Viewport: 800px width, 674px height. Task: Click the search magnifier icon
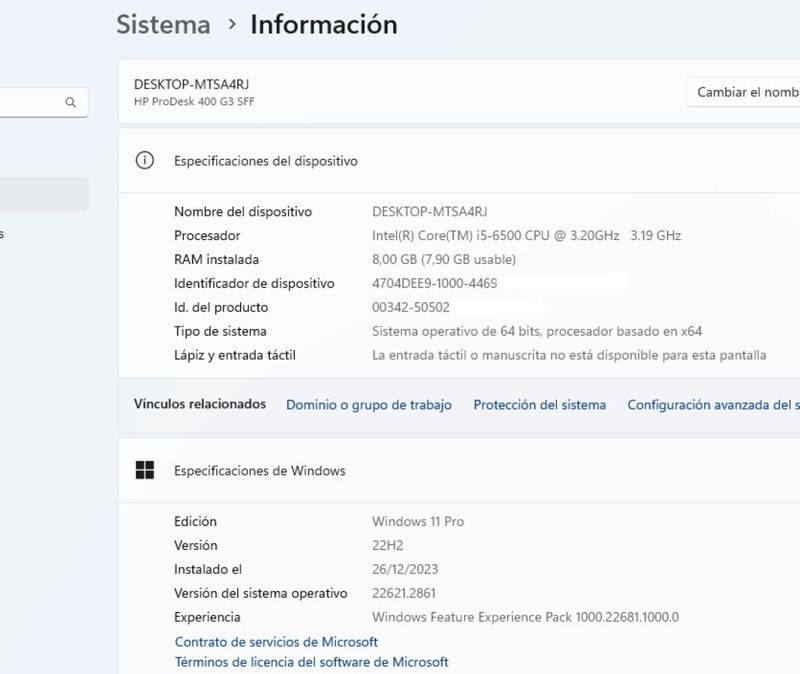(71, 103)
